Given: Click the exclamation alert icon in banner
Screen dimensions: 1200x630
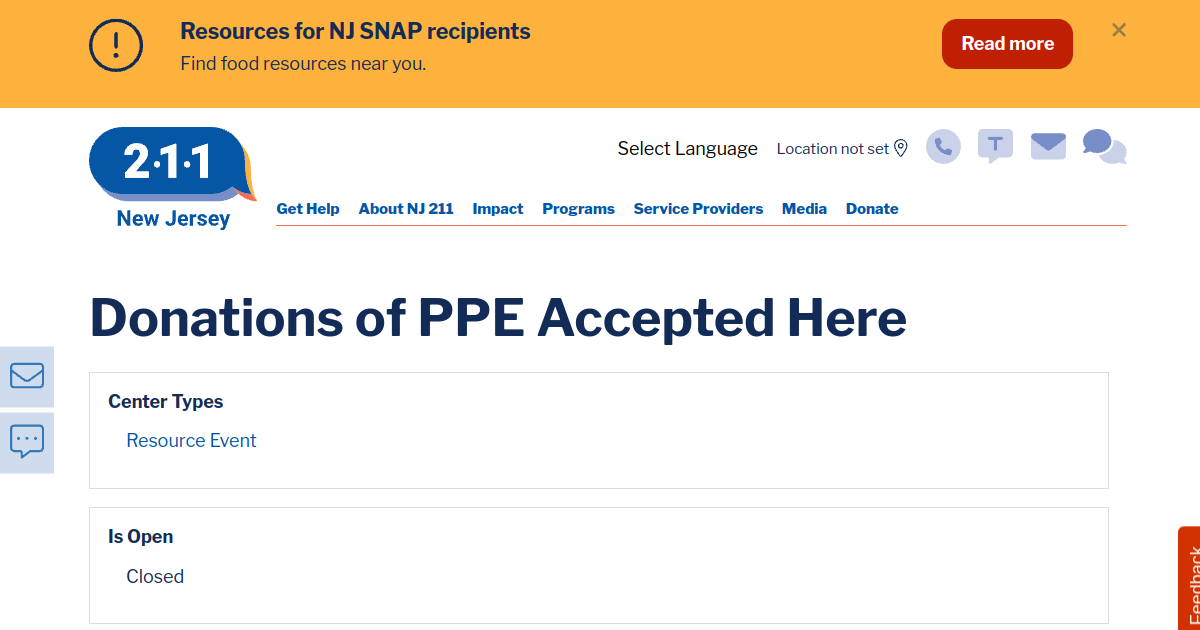Looking at the screenshot, I should pyautogui.click(x=116, y=45).
